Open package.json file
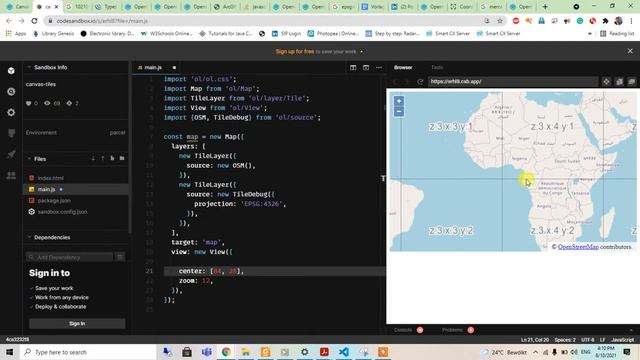The width and height of the screenshot is (640, 360). [54, 200]
